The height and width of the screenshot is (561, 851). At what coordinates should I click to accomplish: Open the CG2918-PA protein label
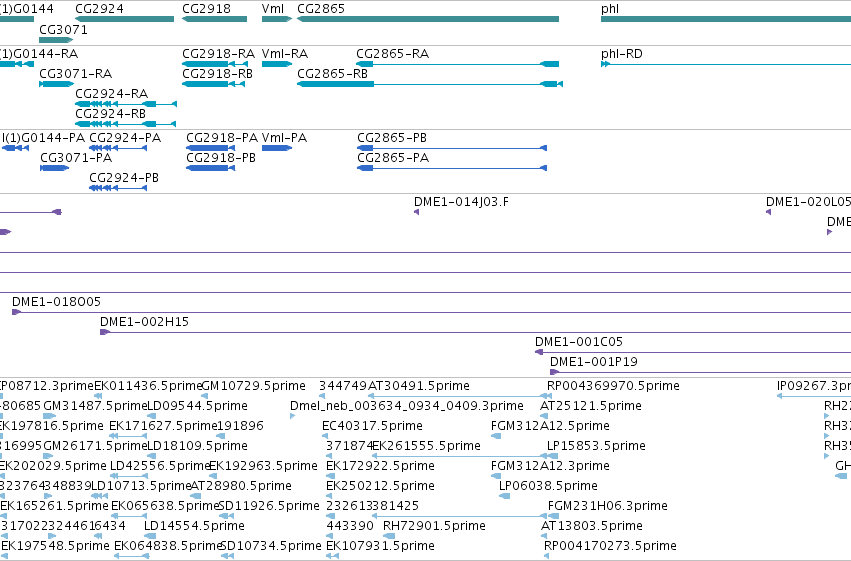coord(222,138)
